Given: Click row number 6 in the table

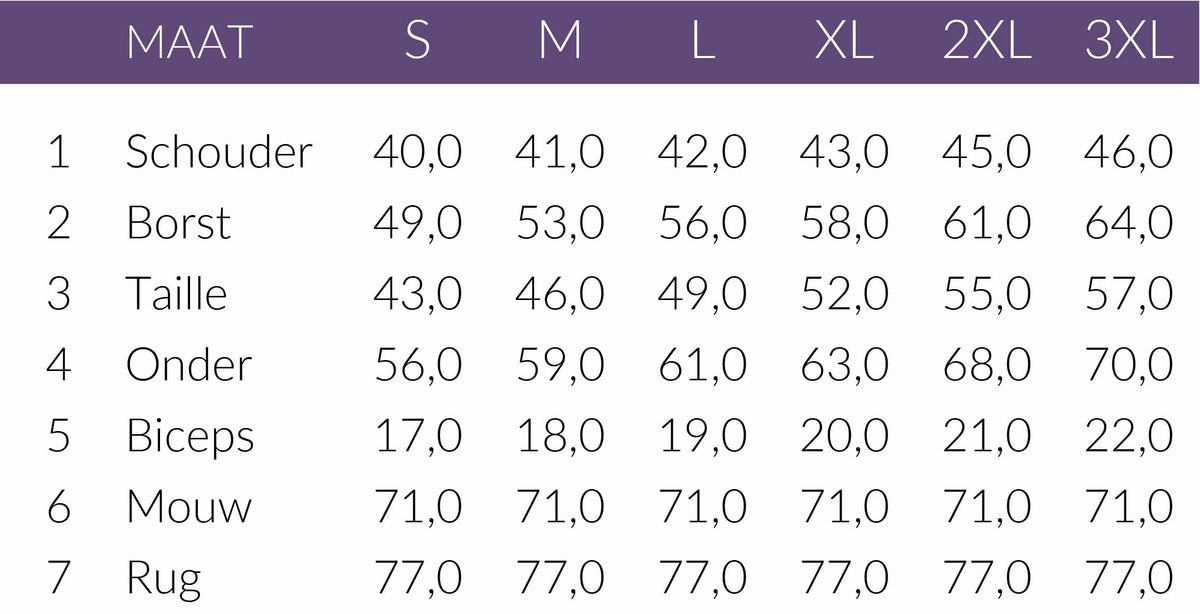Looking at the screenshot, I should [x=59, y=507].
